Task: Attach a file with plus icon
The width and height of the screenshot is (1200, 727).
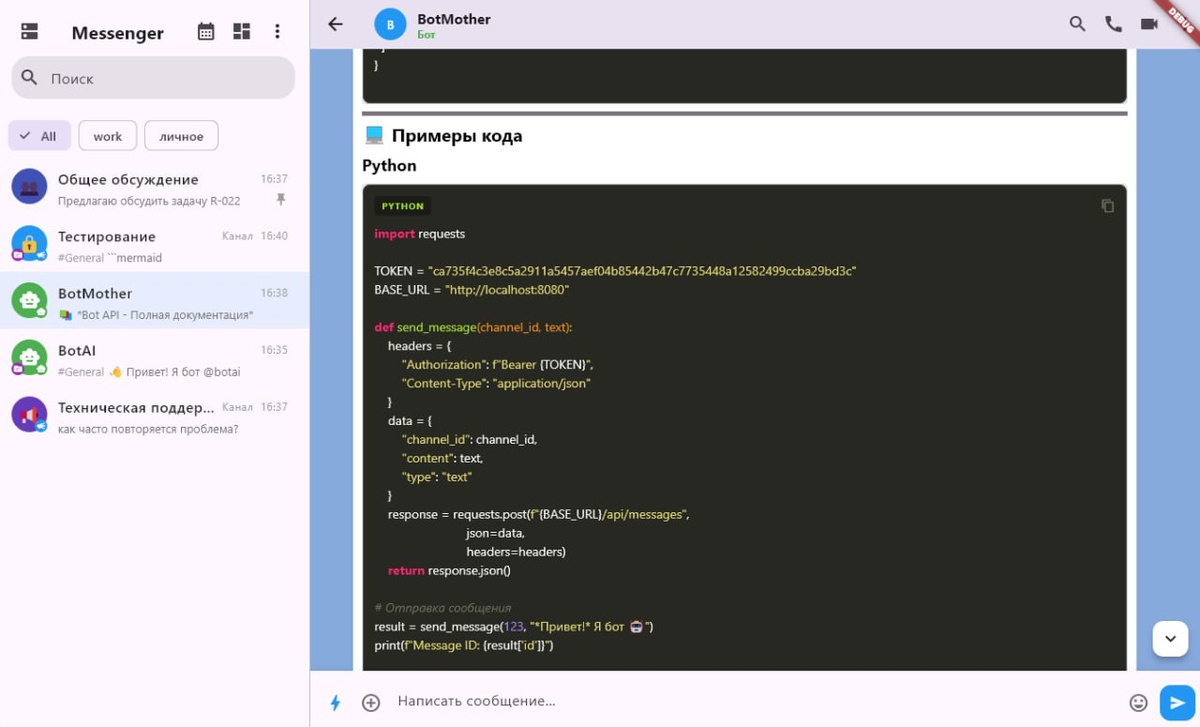Action: [371, 702]
